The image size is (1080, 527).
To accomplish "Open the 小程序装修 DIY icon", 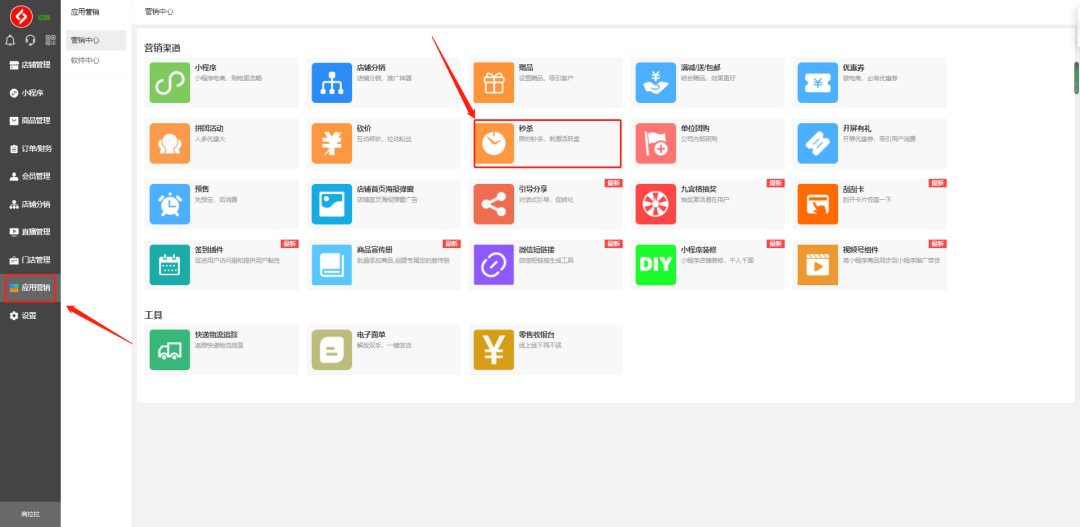I will [656, 265].
